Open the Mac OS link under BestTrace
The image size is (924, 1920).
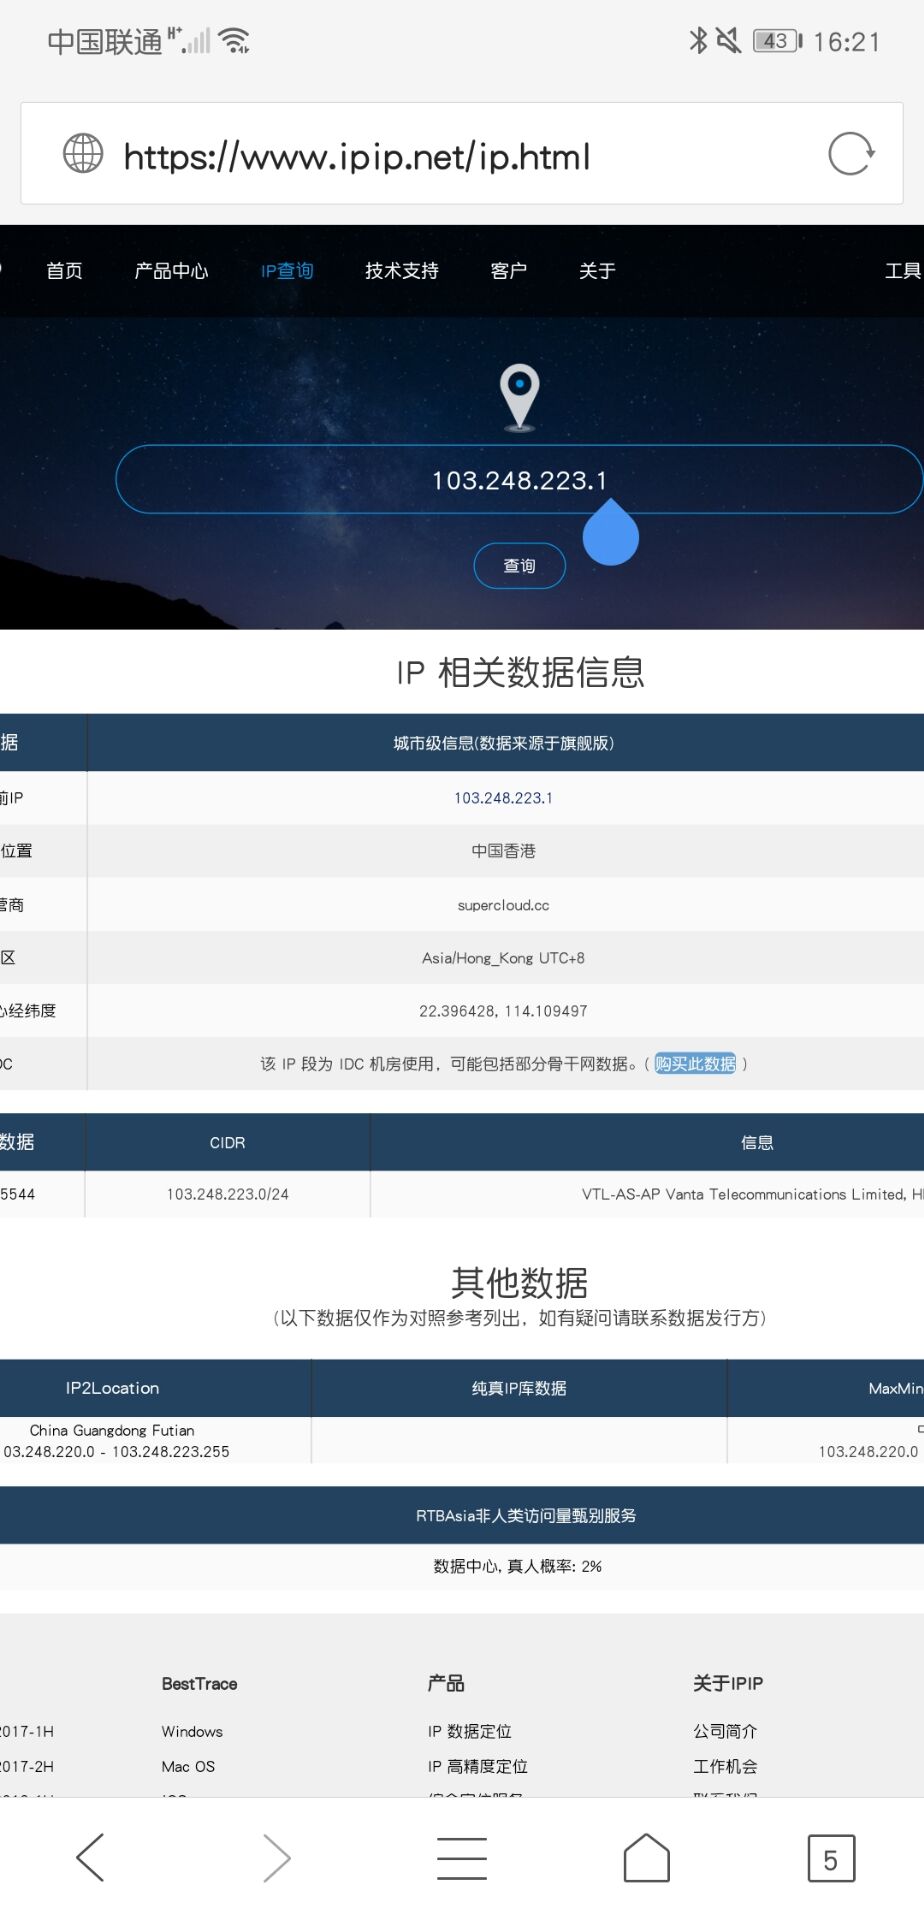188,1766
